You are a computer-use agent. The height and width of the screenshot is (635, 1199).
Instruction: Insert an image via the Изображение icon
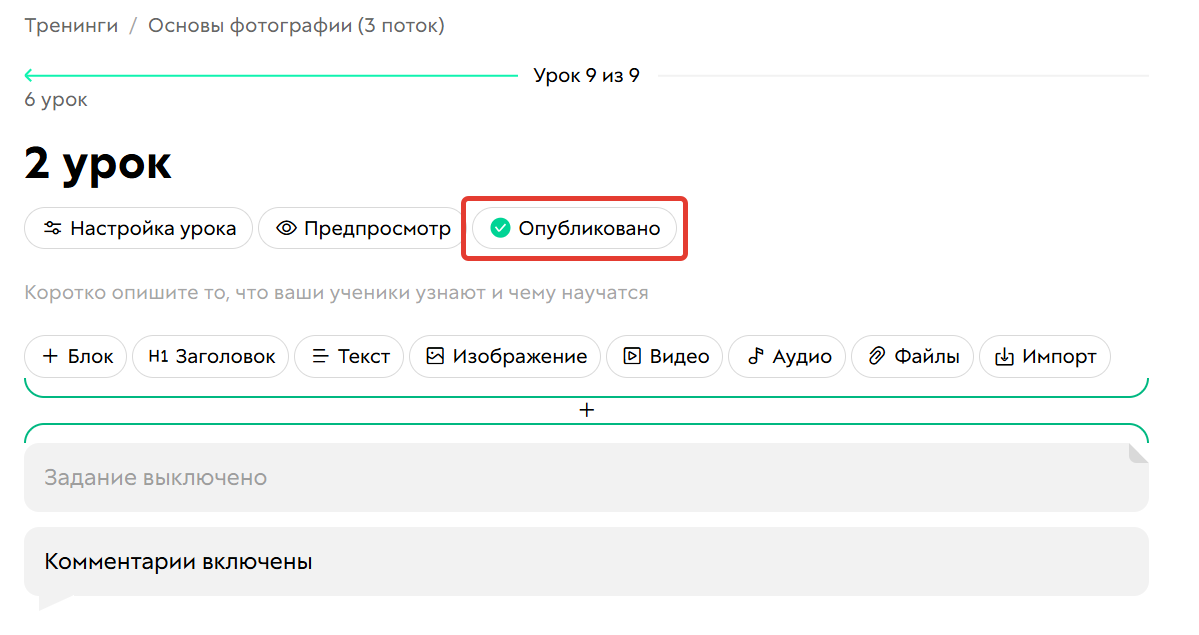click(436, 356)
